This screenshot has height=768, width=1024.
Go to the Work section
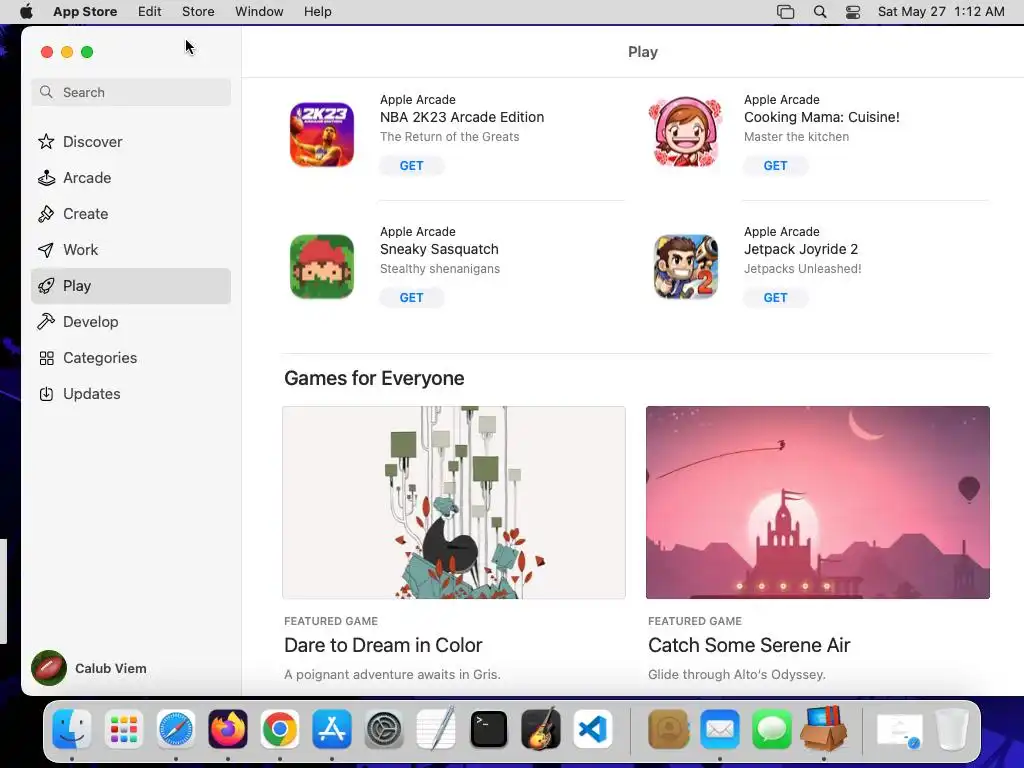coord(131,249)
